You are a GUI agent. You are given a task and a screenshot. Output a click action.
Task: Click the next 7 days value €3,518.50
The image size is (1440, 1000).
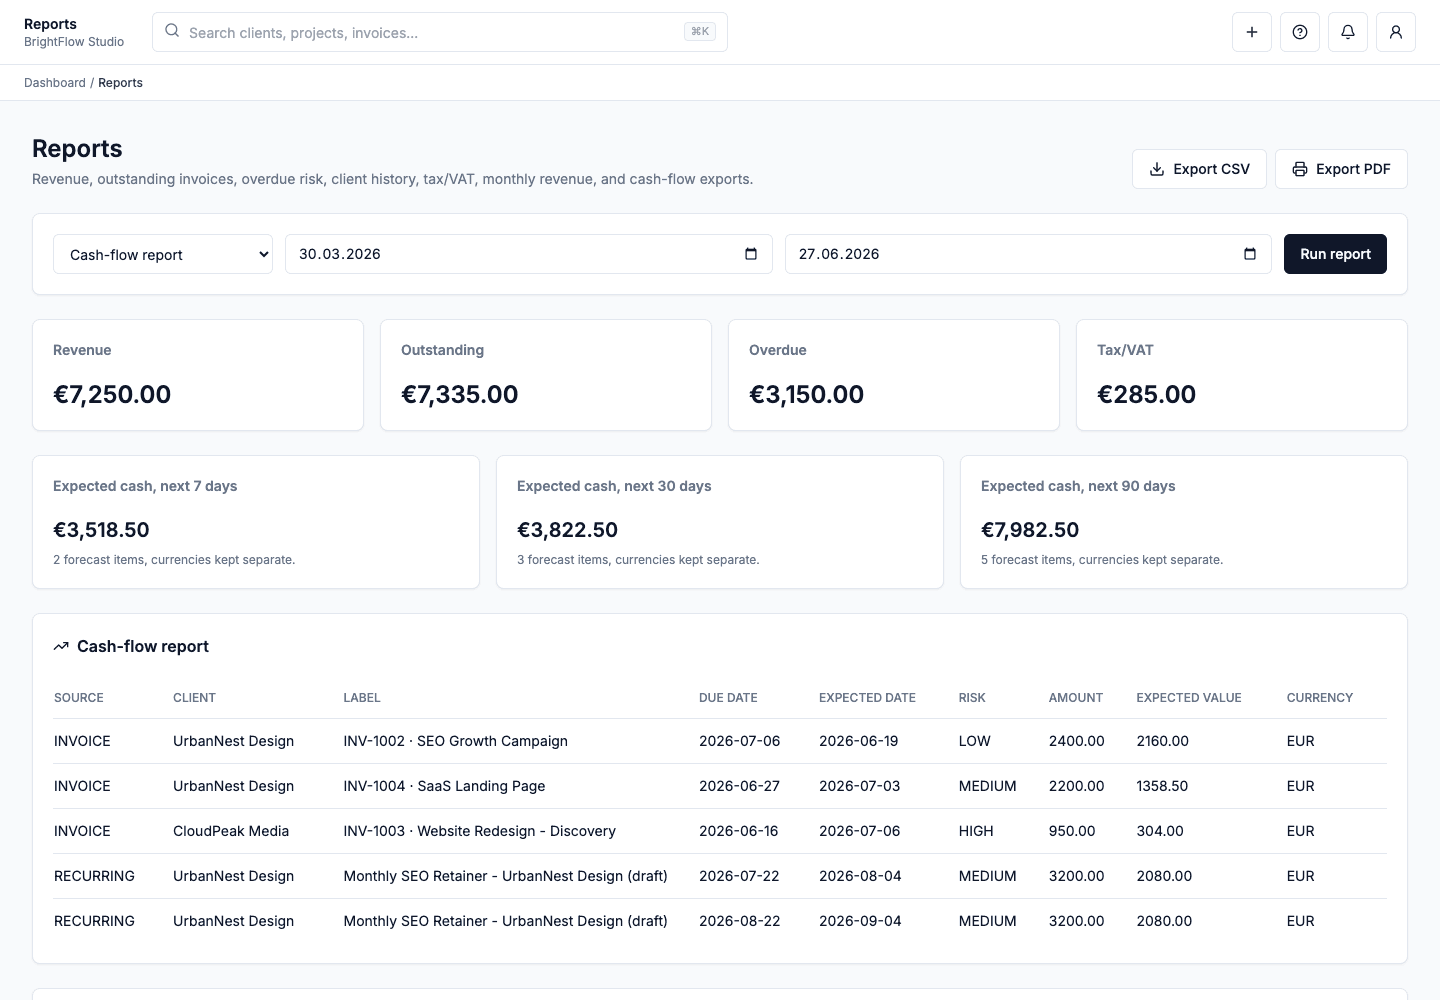tap(101, 530)
